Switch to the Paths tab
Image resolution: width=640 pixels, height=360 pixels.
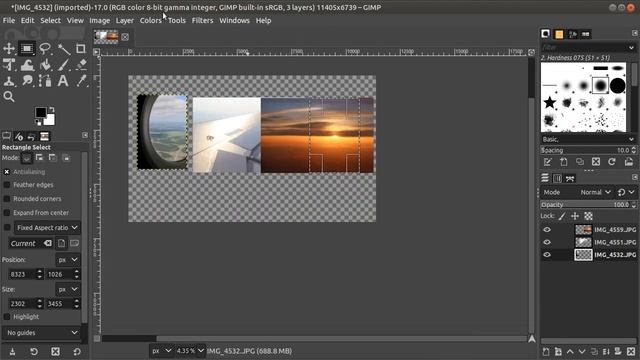click(x=570, y=178)
